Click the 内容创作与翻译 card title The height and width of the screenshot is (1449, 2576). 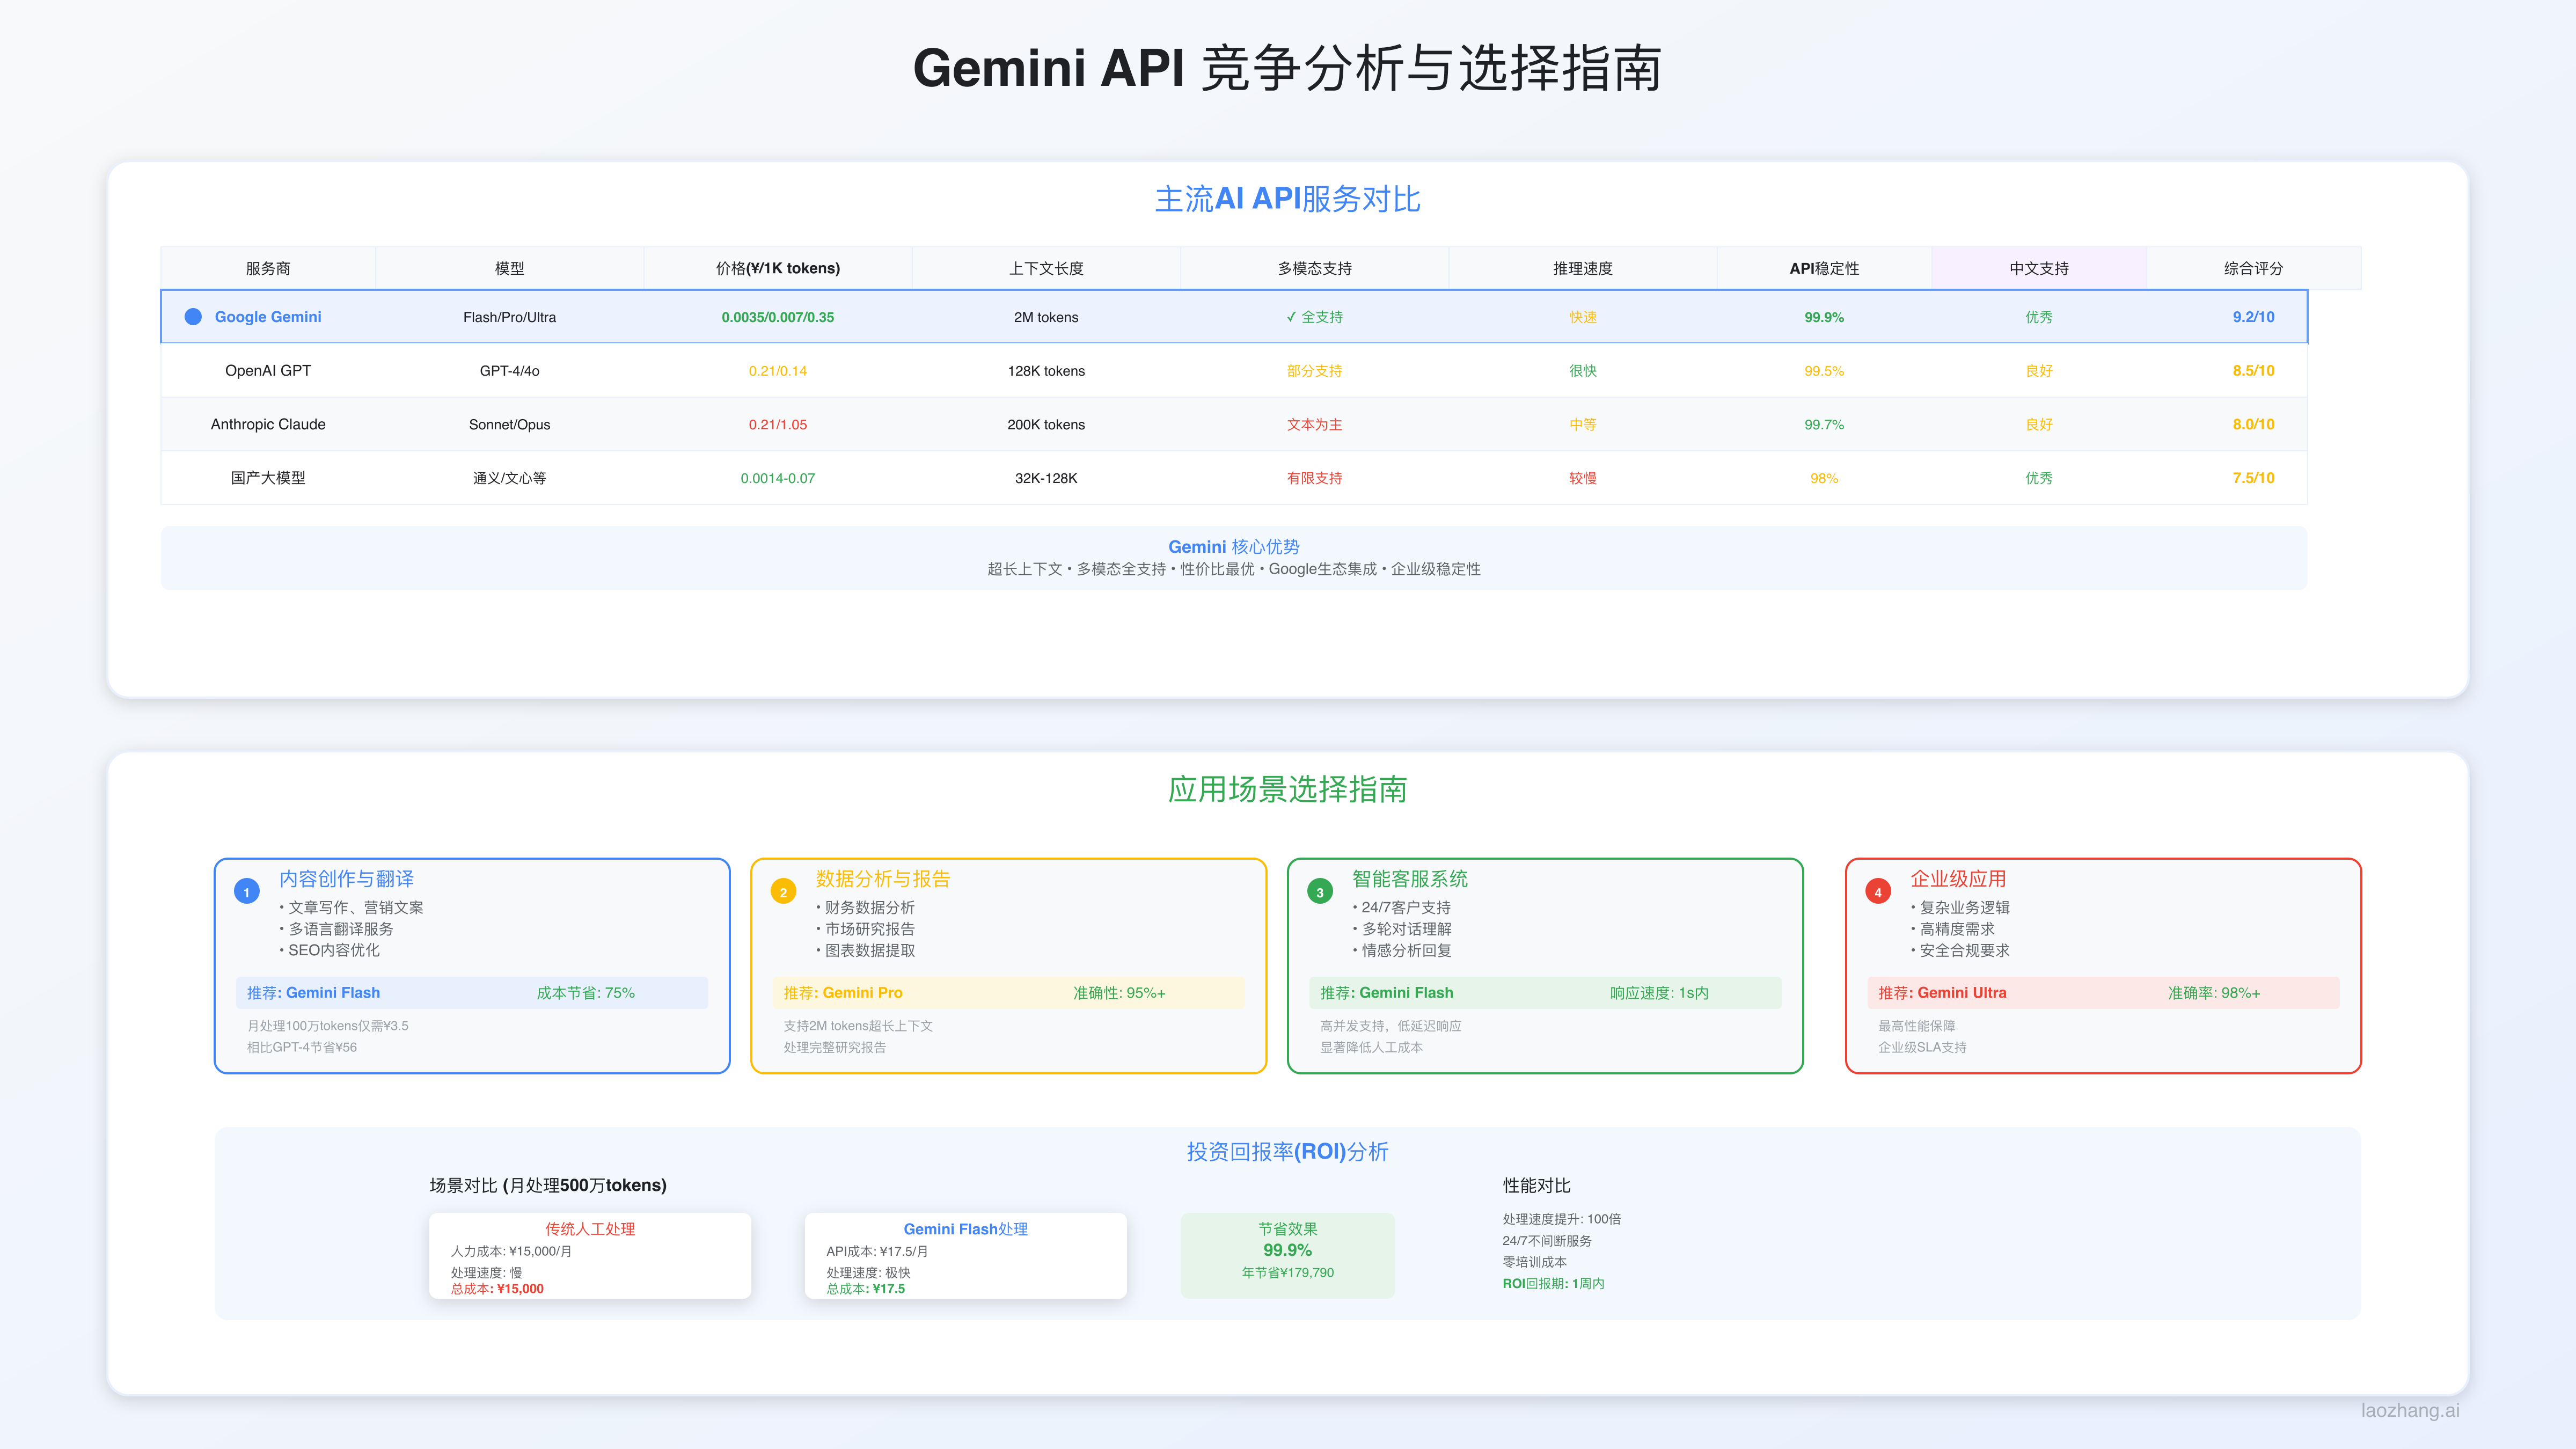coord(346,879)
